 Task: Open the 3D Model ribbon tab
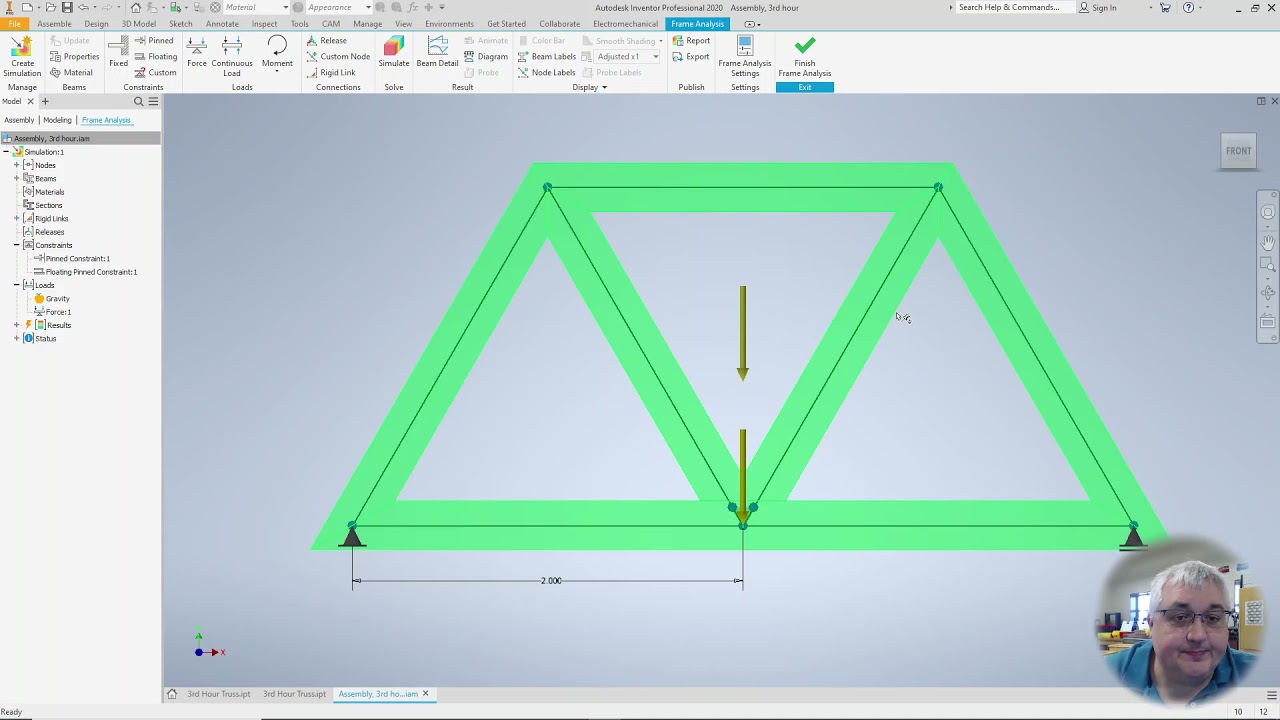click(138, 24)
